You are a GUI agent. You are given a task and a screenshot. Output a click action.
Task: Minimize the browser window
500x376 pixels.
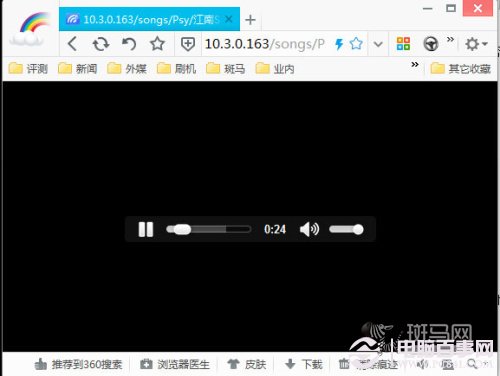click(x=428, y=9)
